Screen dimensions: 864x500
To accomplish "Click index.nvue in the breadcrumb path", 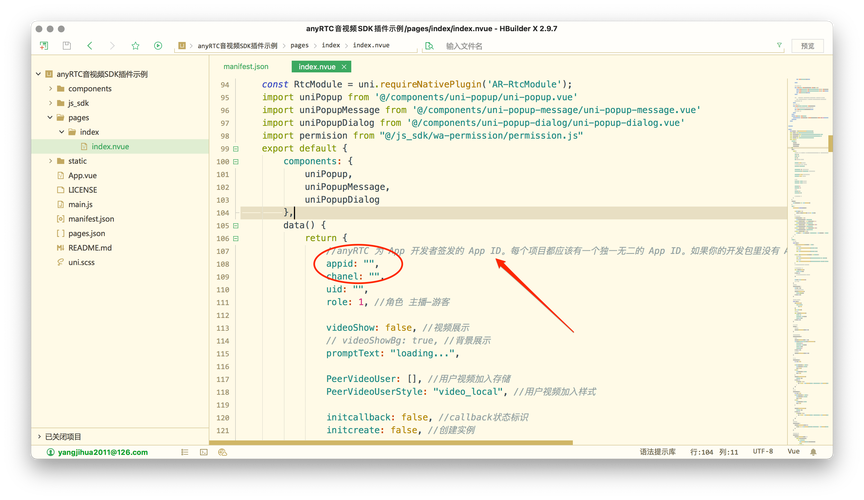I will click(x=371, y=46).
